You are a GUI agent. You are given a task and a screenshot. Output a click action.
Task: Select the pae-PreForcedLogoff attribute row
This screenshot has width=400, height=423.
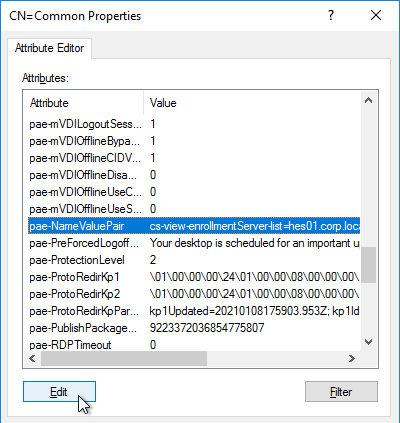click(x=194, y=243)
